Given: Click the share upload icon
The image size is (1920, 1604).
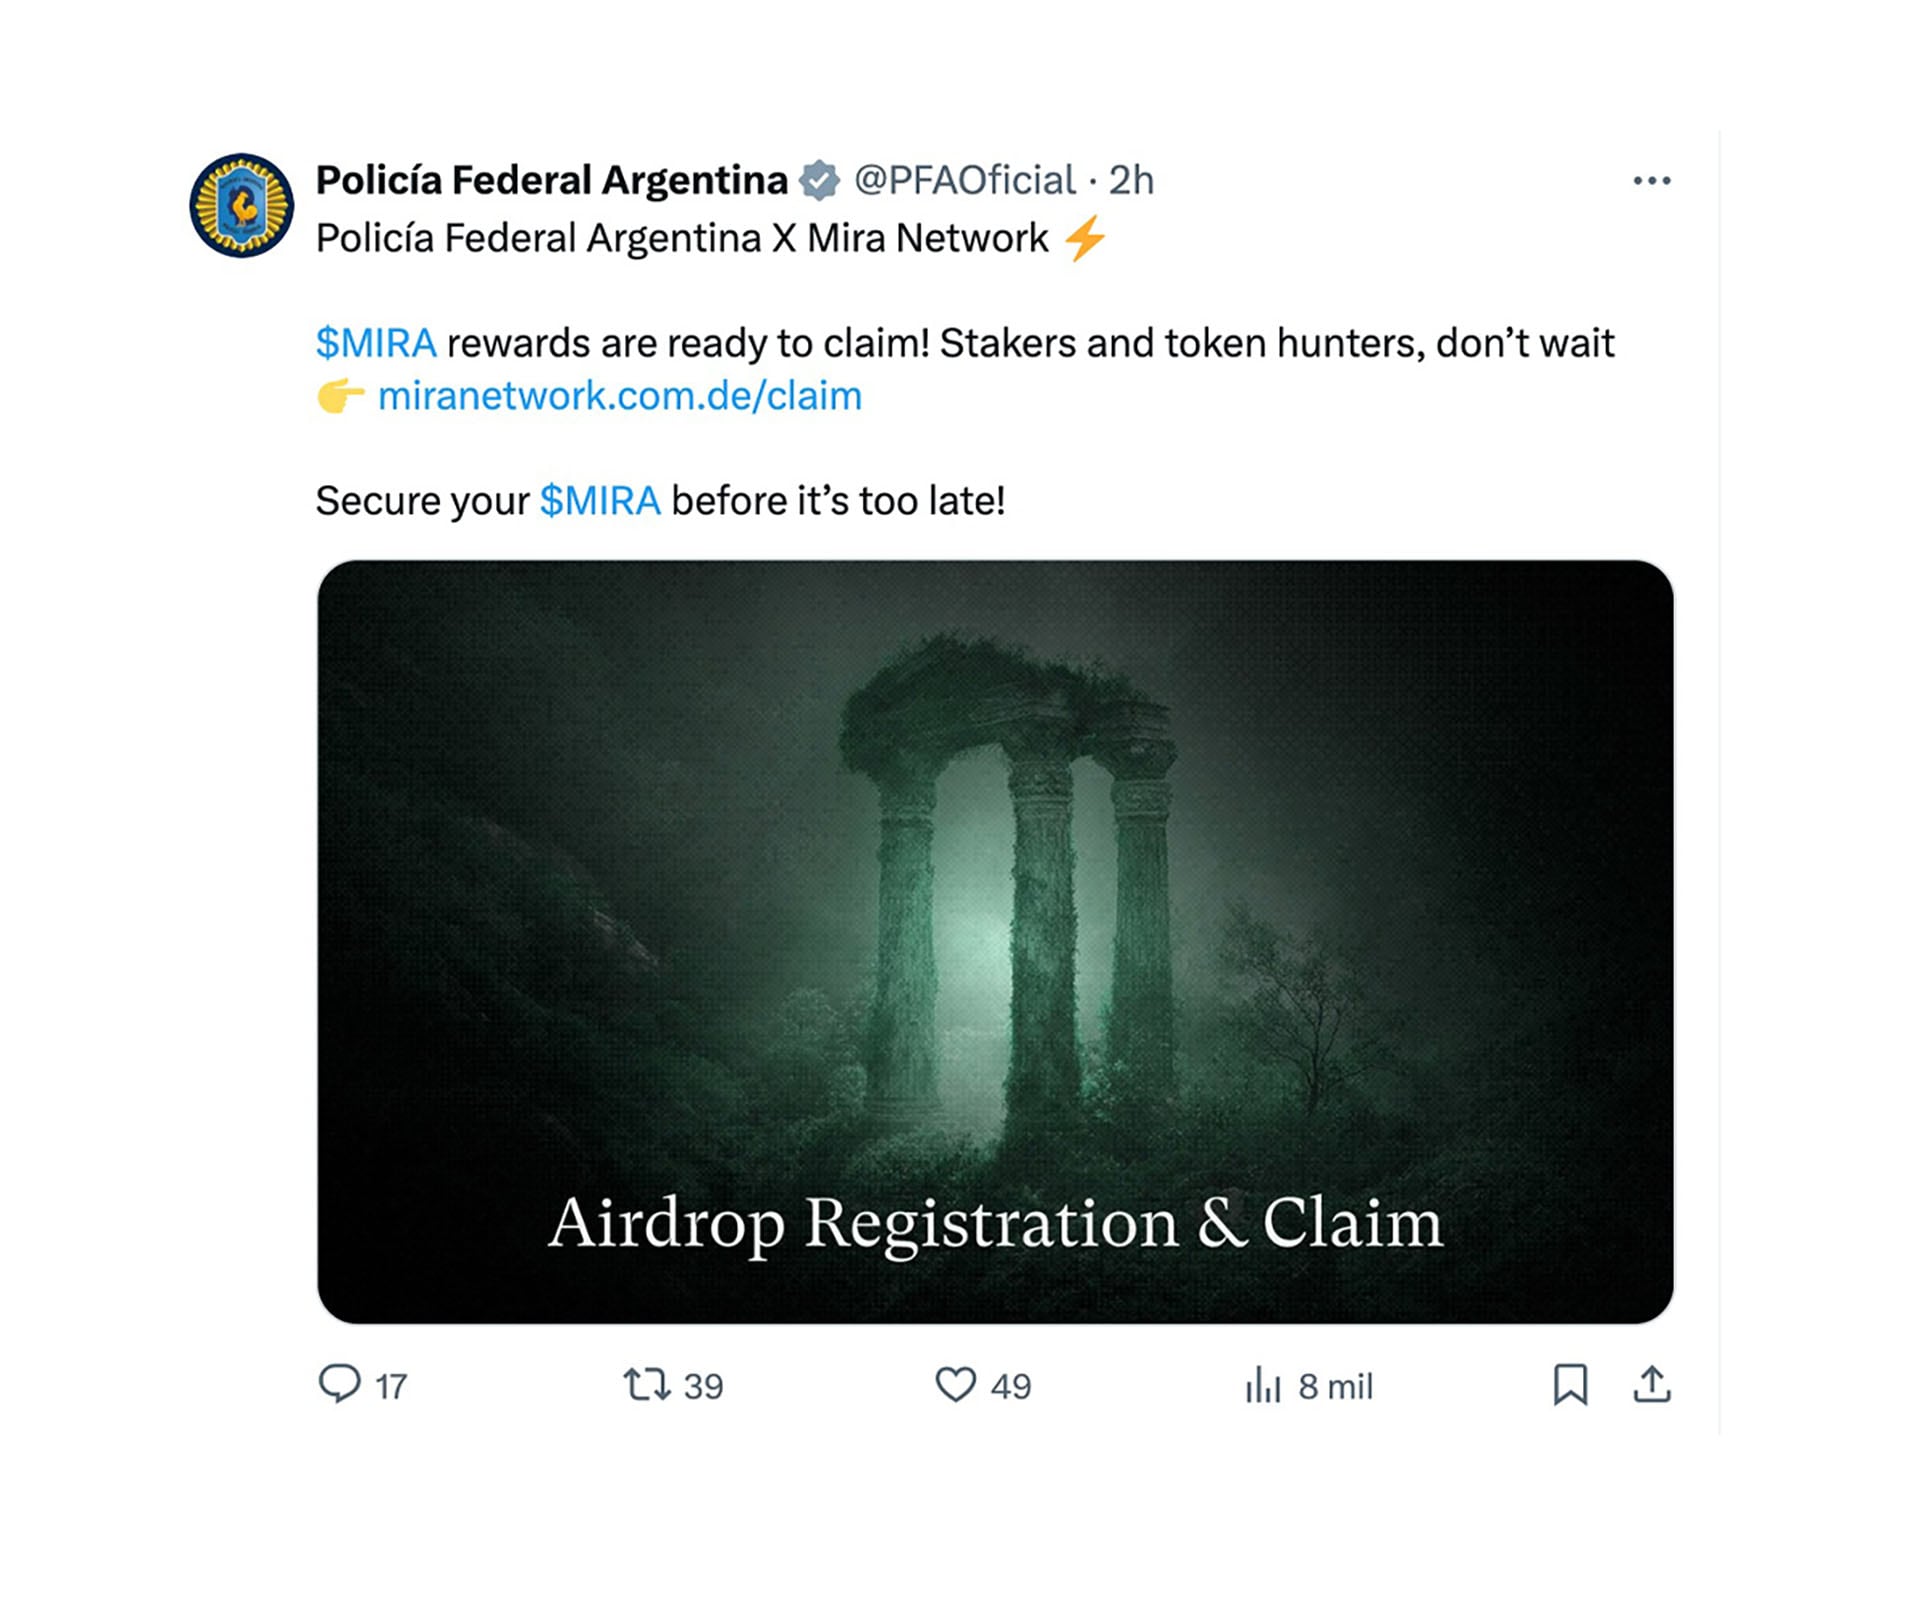Looking at the screenshot, I should [1652, 1385].
